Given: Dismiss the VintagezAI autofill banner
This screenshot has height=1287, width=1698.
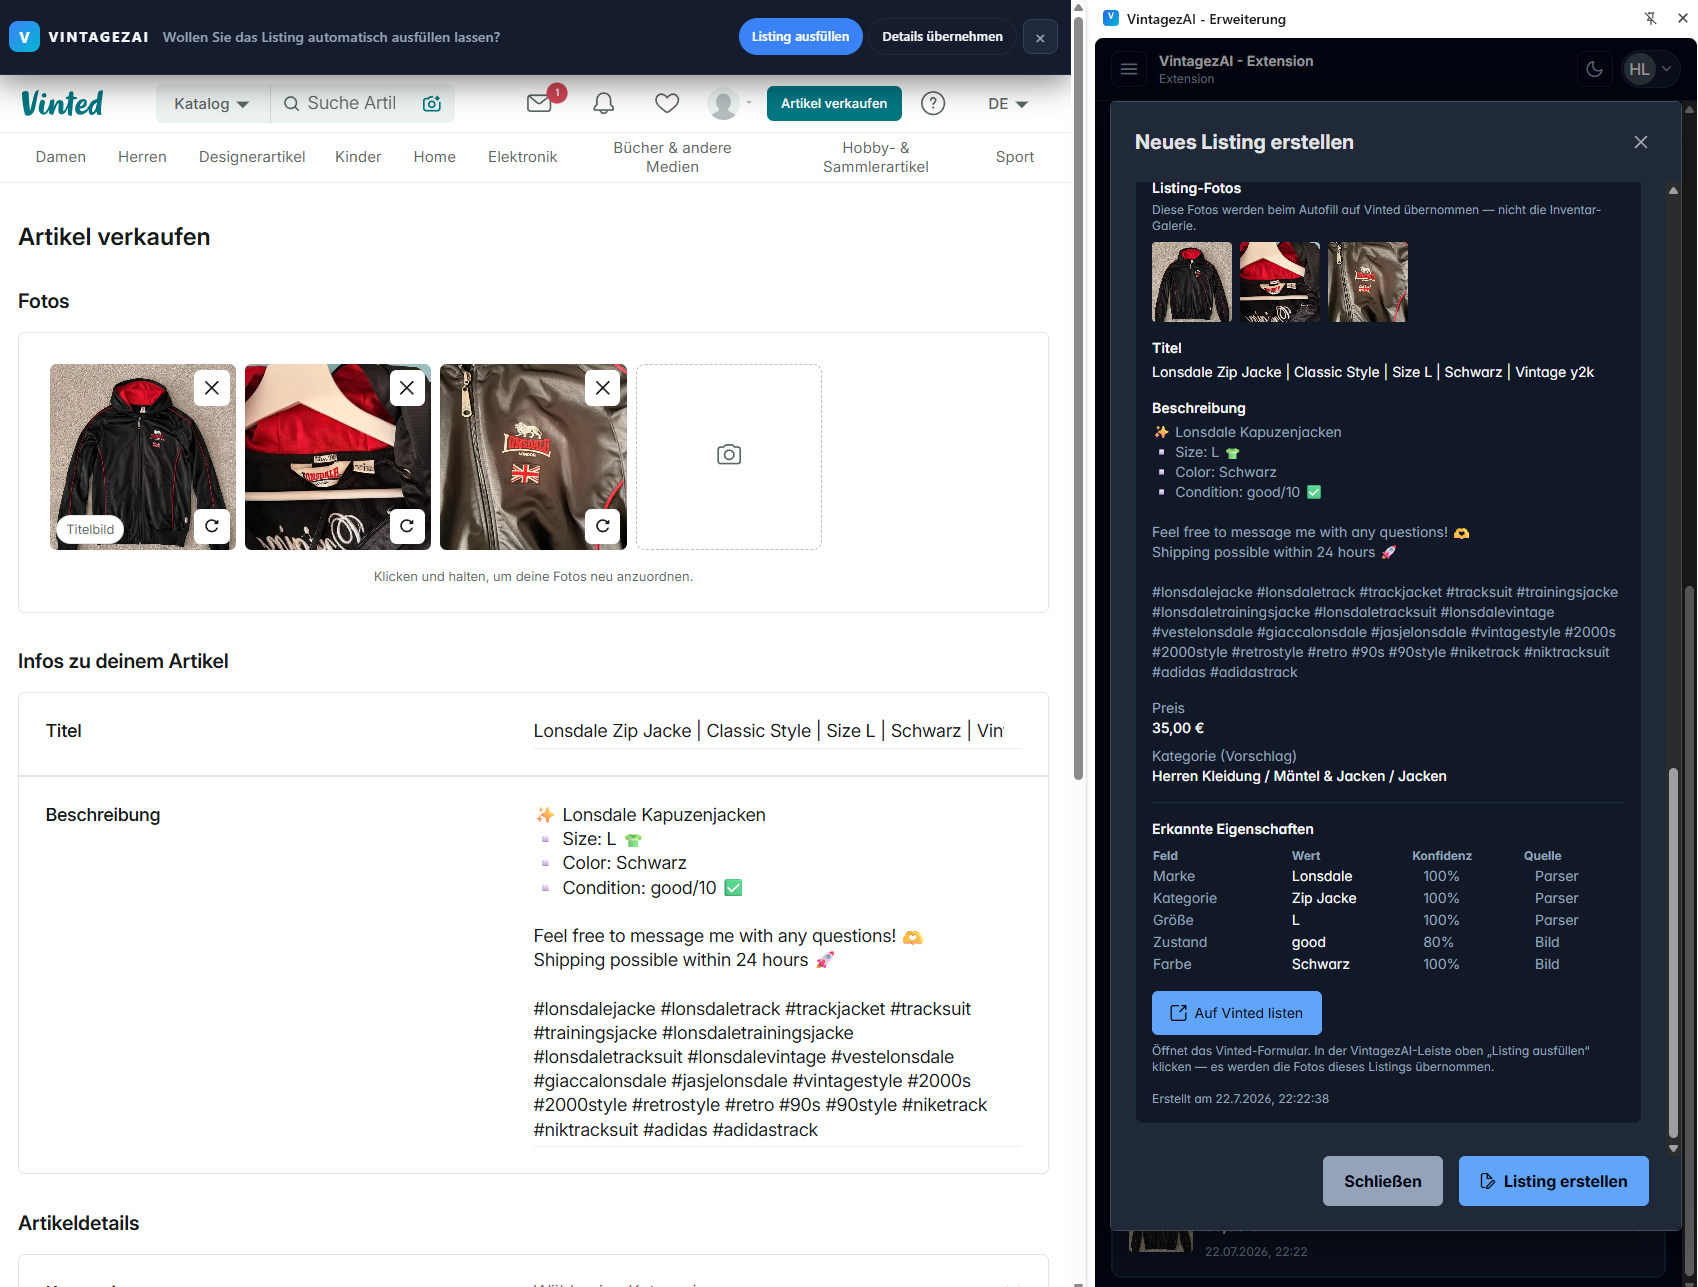Looking at the screenshot, I should click(1040, 37).
